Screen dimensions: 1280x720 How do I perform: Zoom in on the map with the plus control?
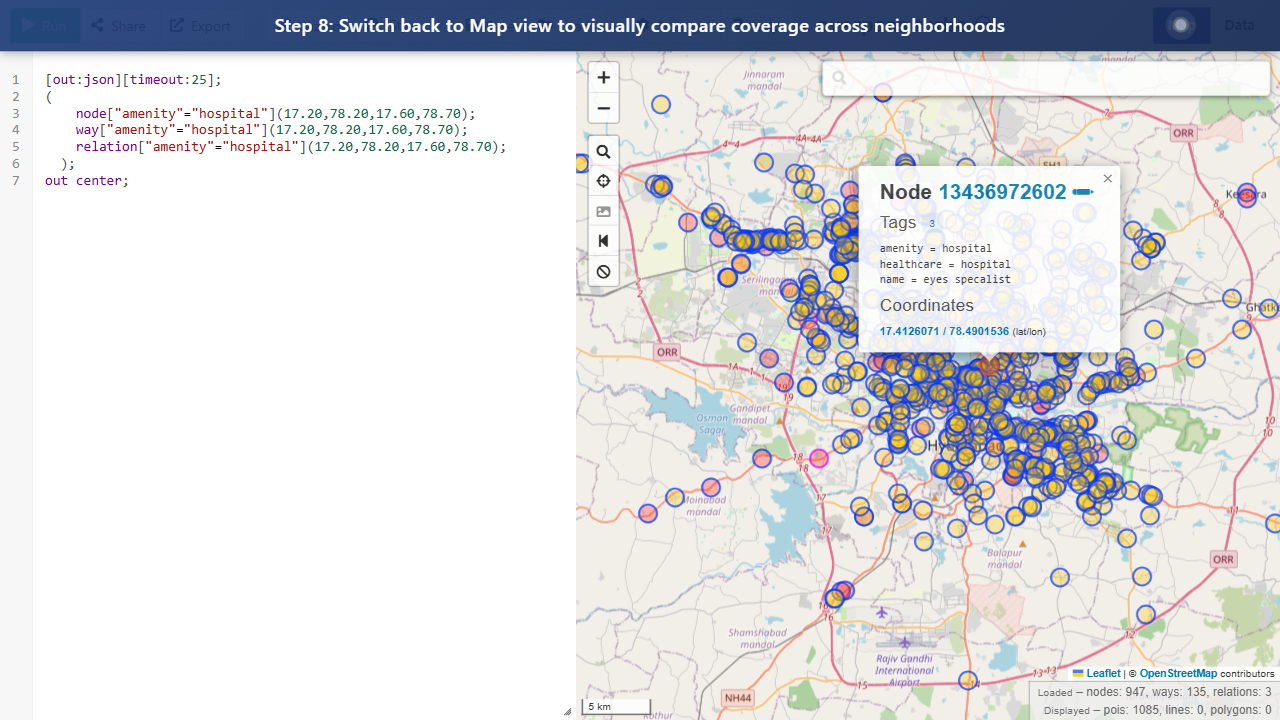(603, 77)
